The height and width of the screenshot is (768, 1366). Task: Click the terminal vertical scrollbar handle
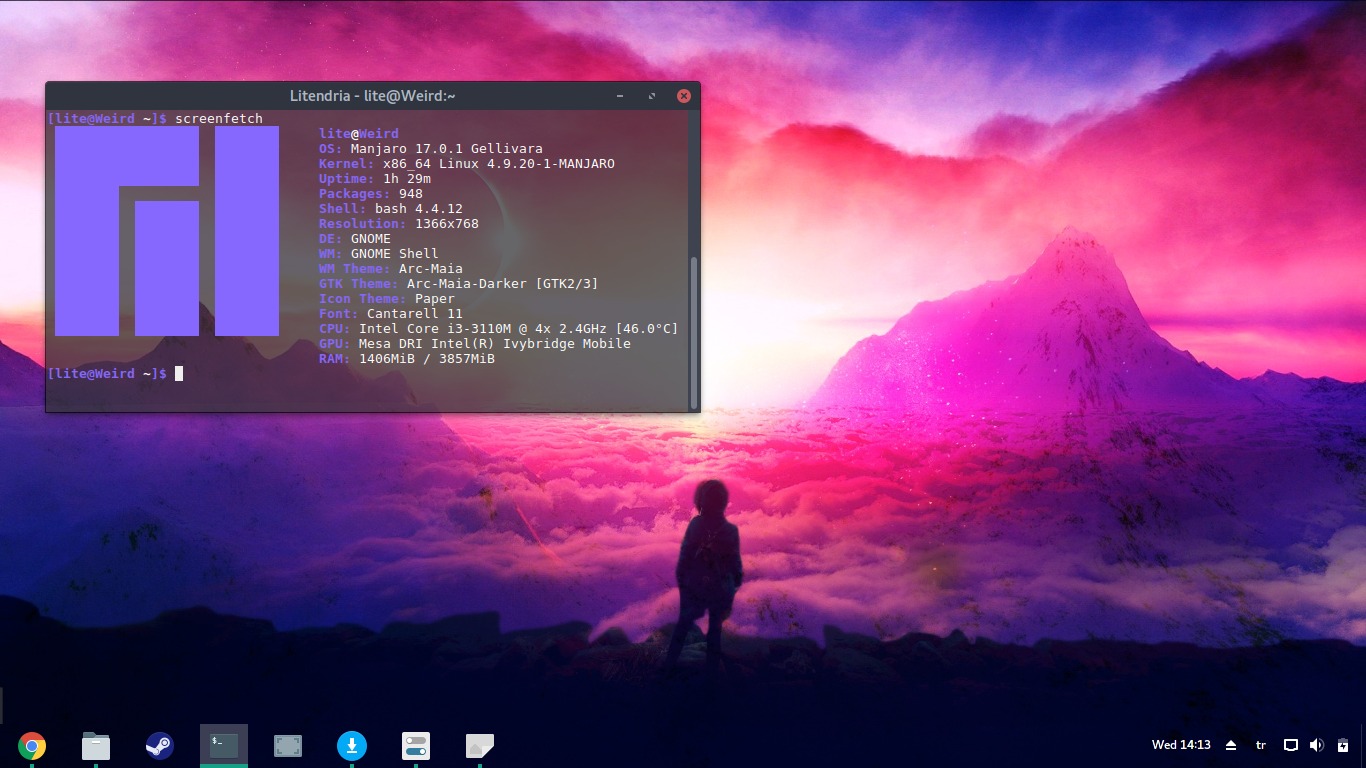pyautogui.click(x=694, y=332)
